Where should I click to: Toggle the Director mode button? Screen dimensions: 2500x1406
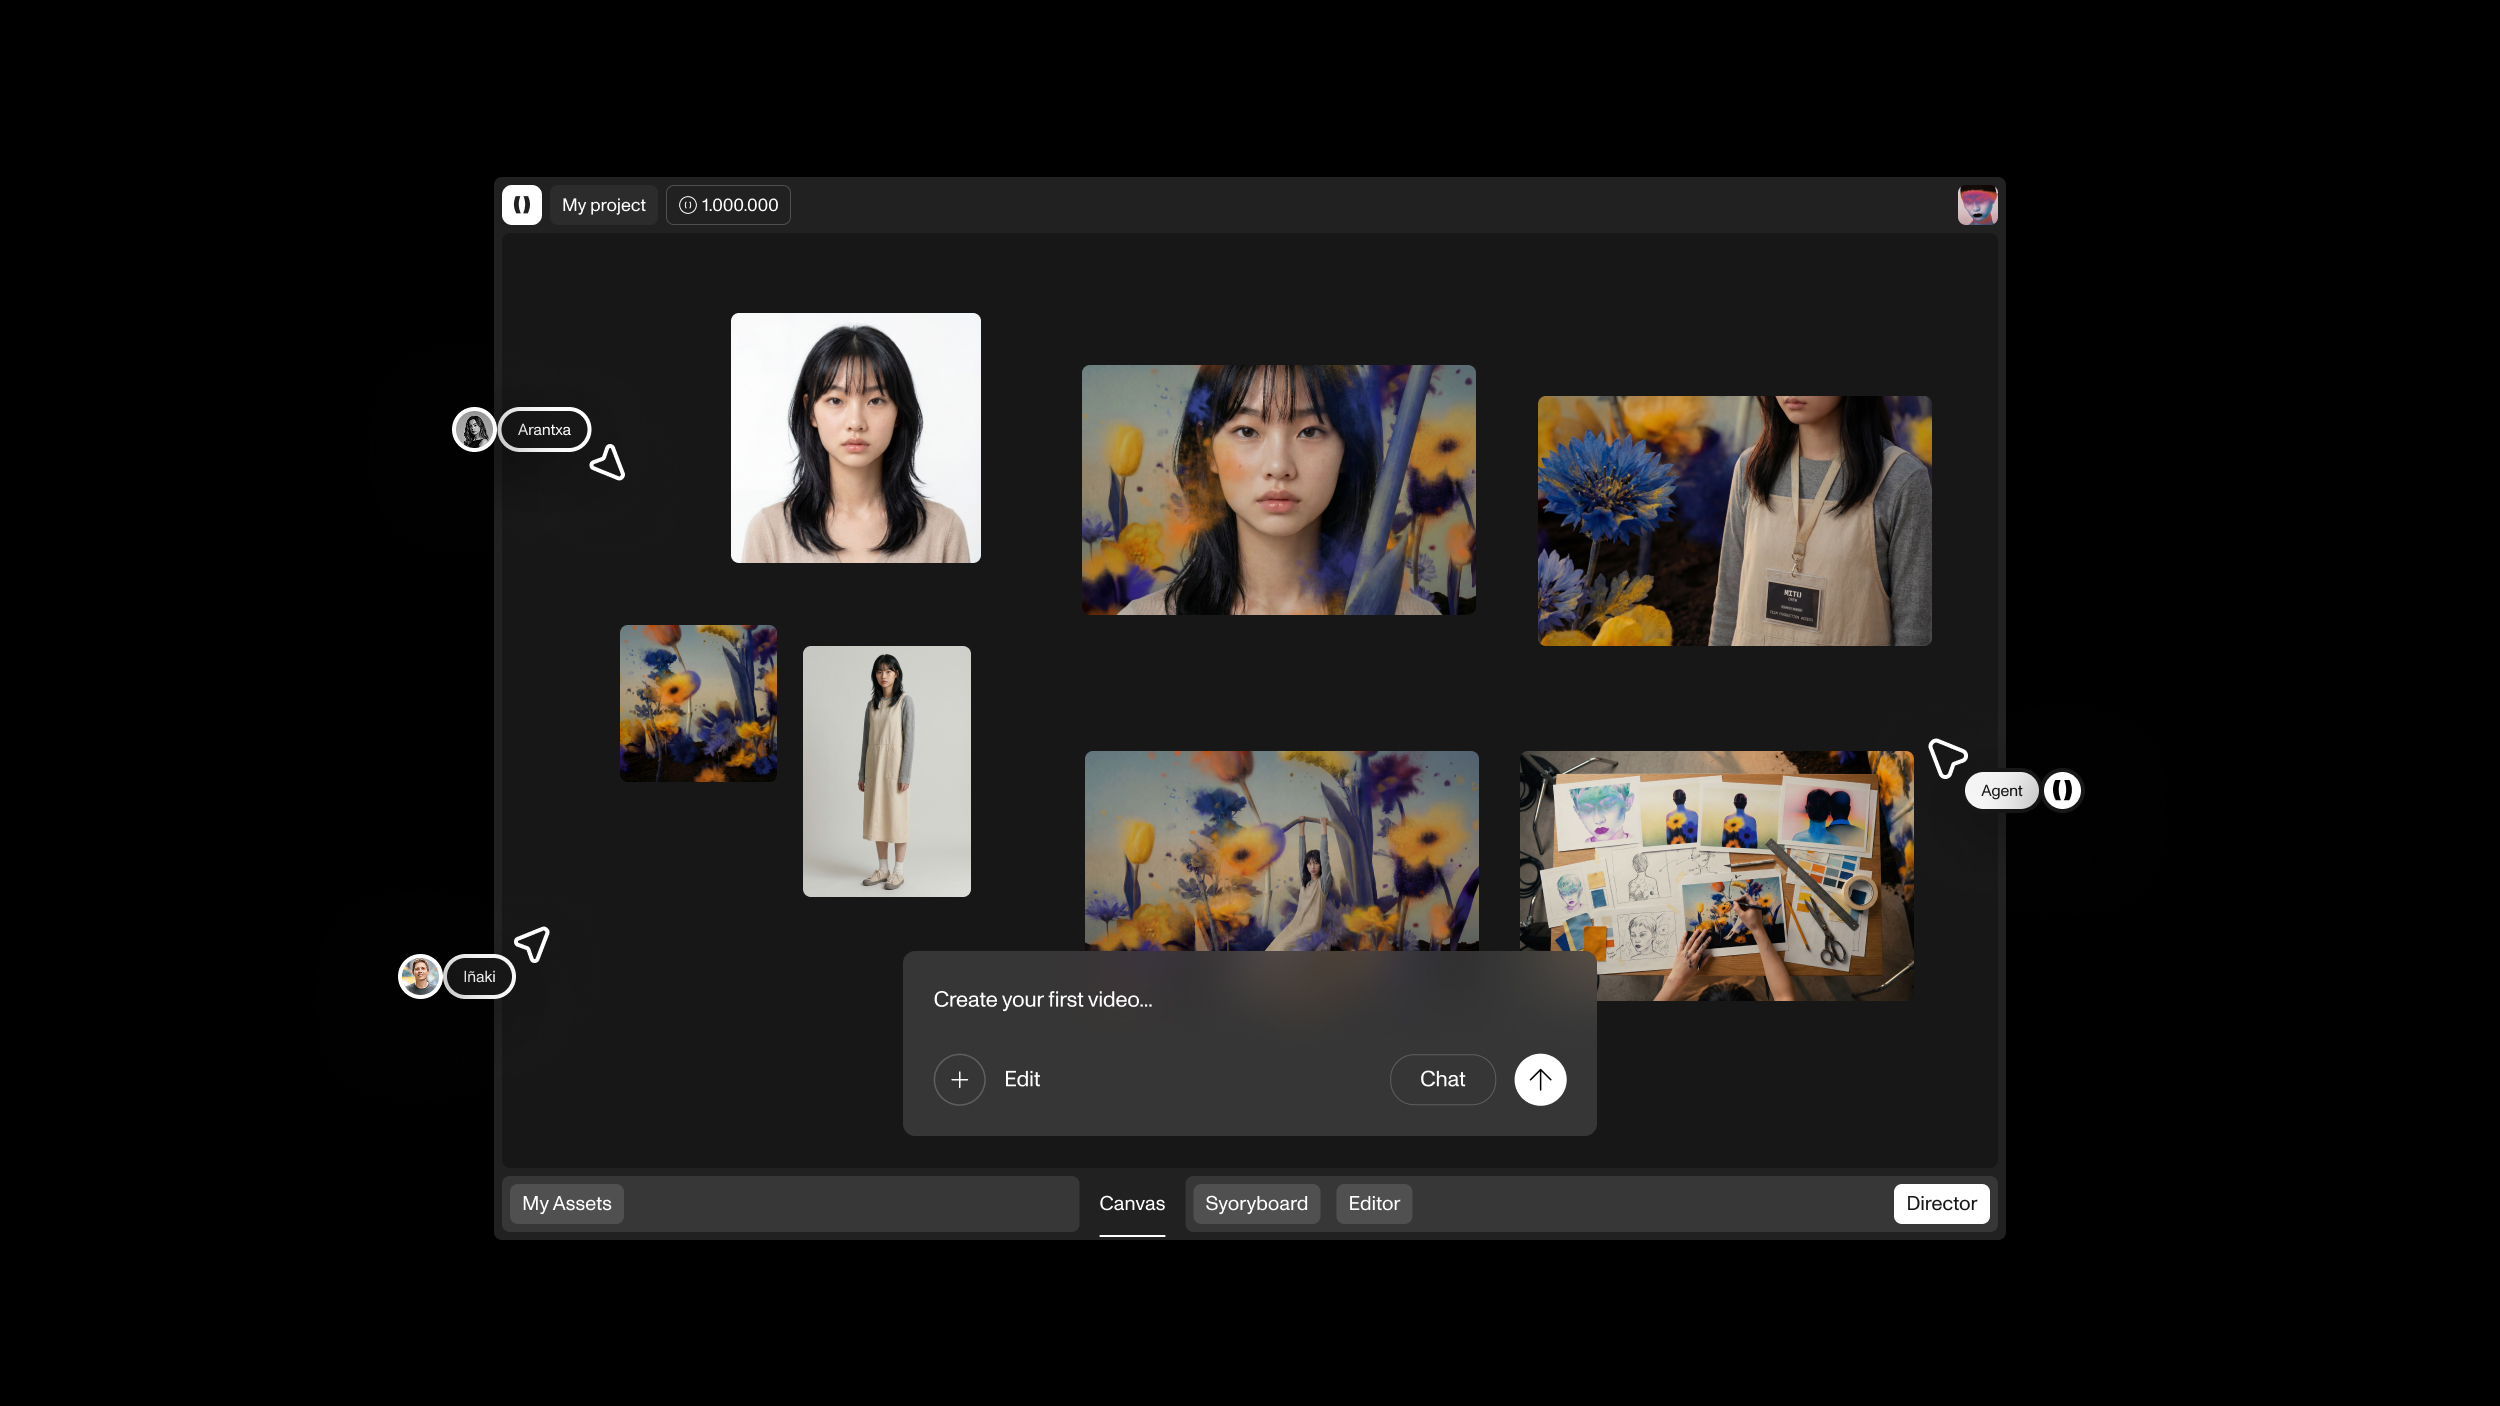pos(1941,1203)
